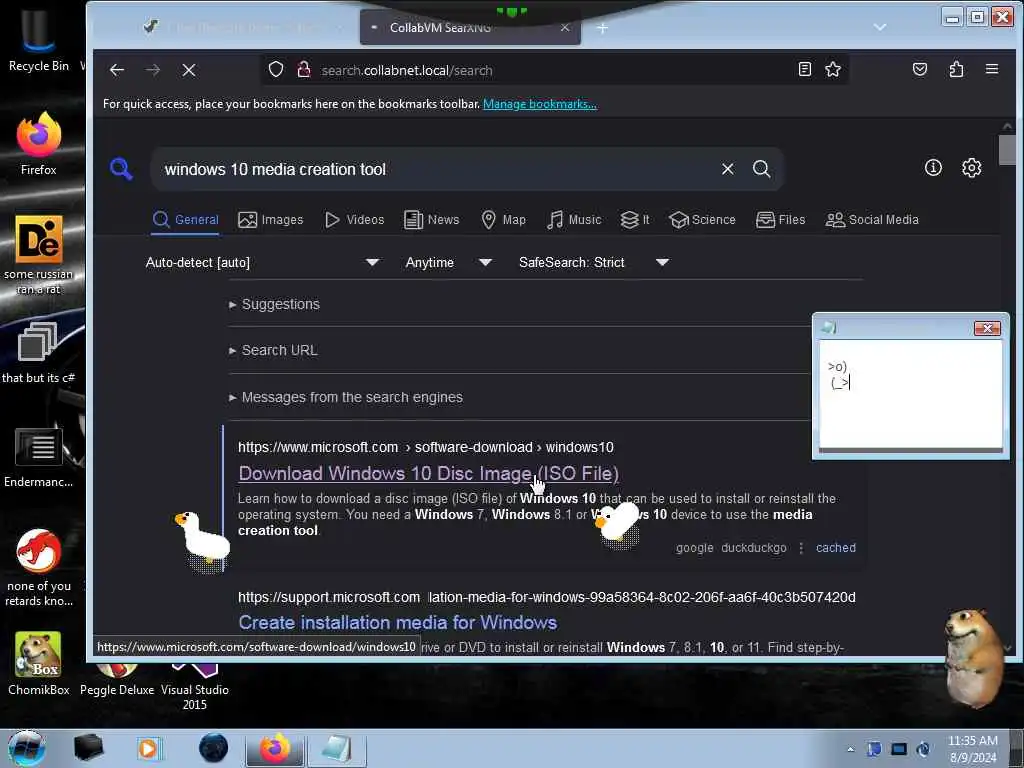
Task: Select the General search category
Action: (185, 220)
